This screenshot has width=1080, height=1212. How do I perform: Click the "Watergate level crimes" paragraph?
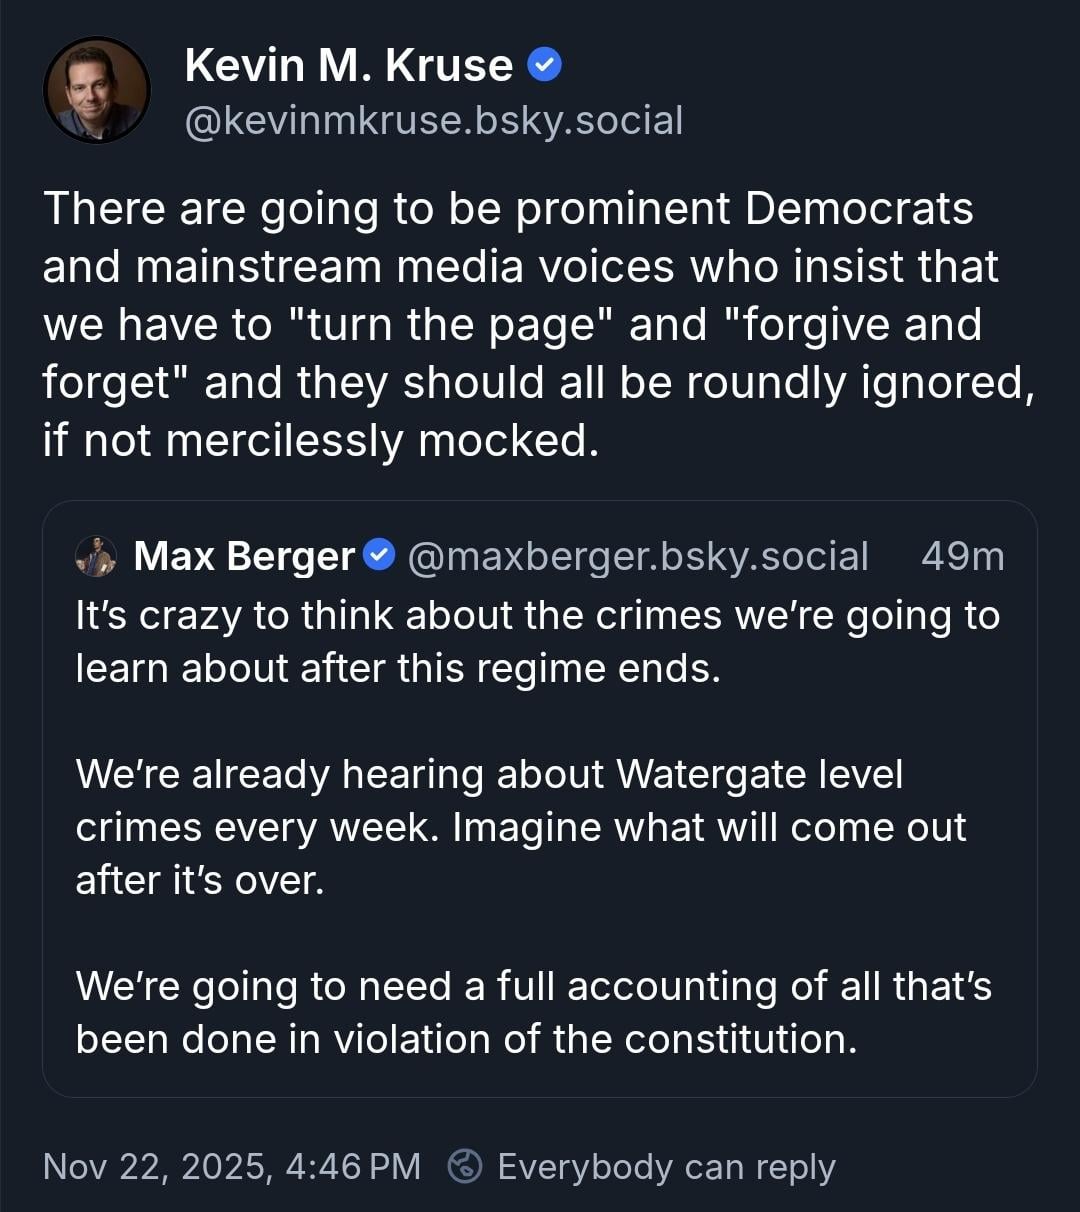pos(520,827)
